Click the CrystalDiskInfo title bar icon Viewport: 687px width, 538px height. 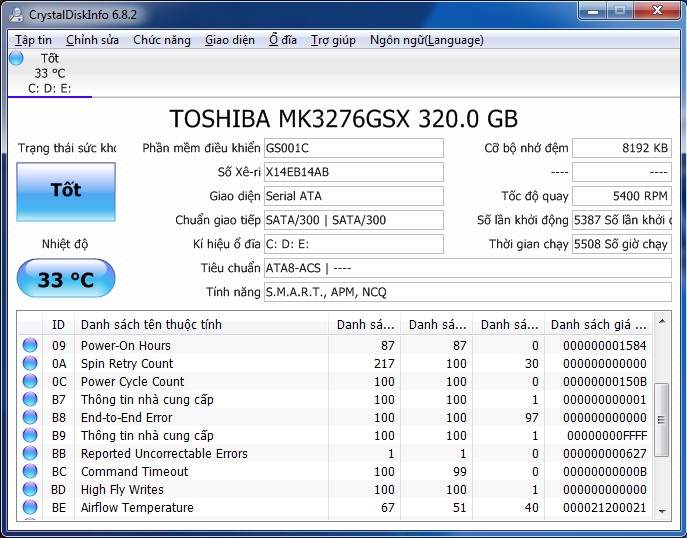(16, 14)
